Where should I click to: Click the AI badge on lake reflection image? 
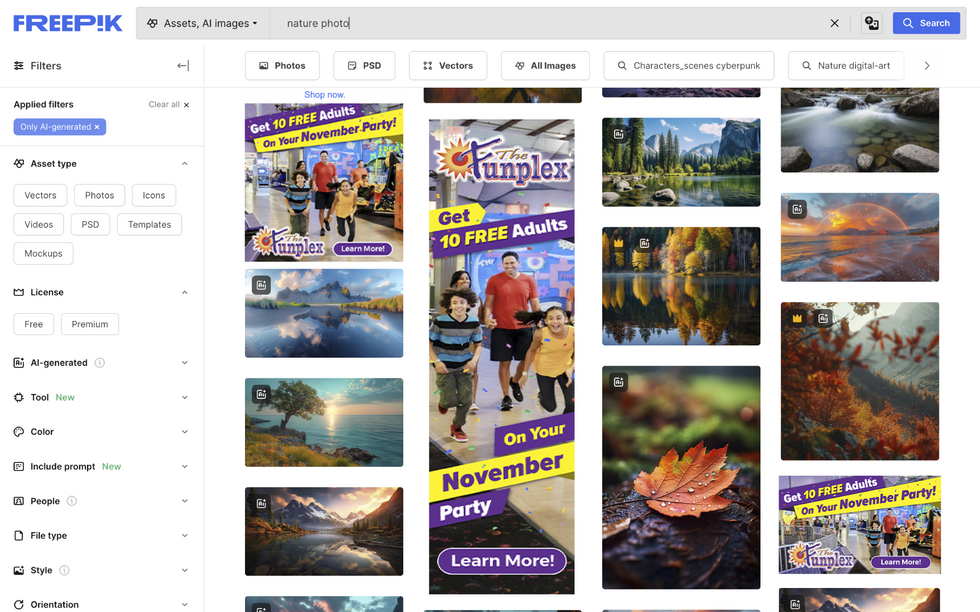coord(261,285)
